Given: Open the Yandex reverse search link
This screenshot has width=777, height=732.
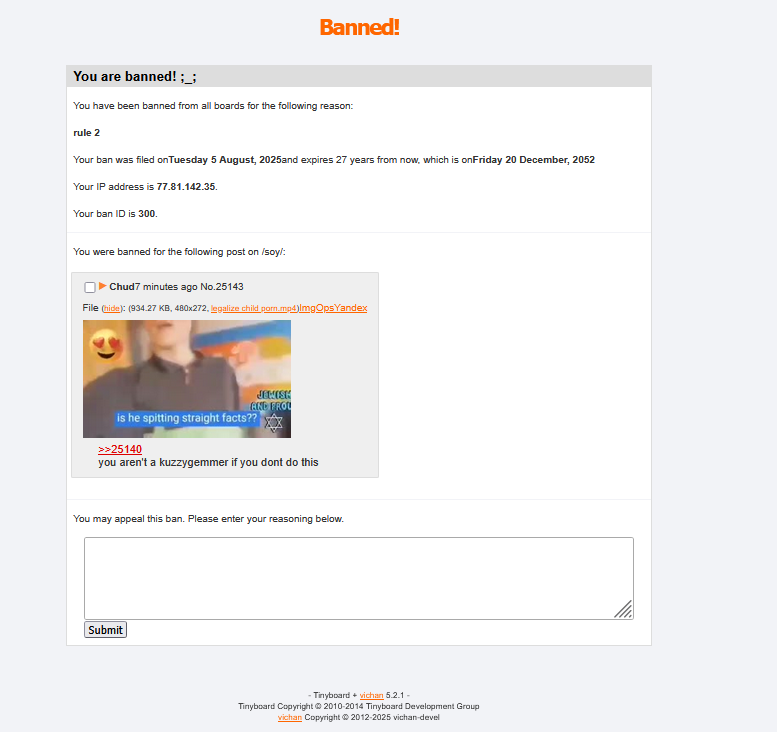Looking at the screenshot, I should point(349,308).
